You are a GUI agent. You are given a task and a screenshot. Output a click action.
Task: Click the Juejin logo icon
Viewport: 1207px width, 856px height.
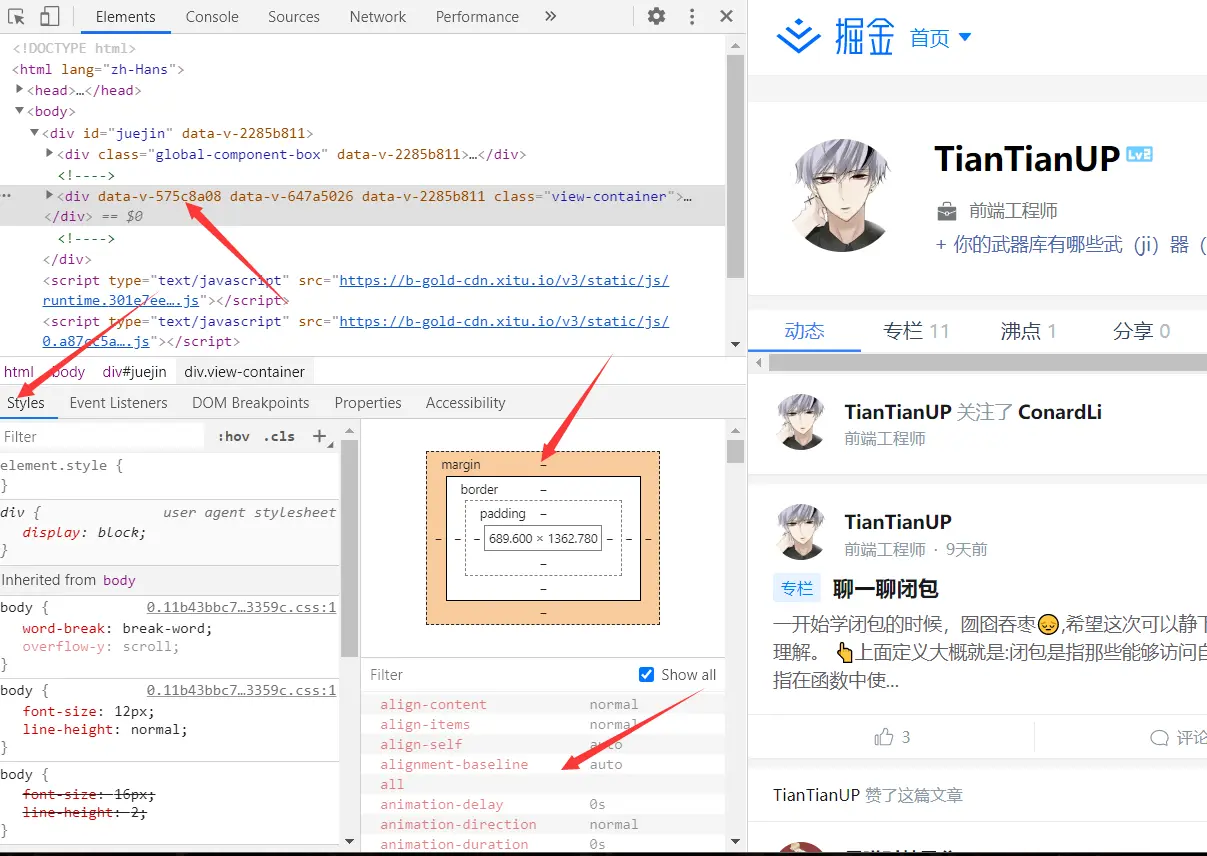click(x=799, y=37)
